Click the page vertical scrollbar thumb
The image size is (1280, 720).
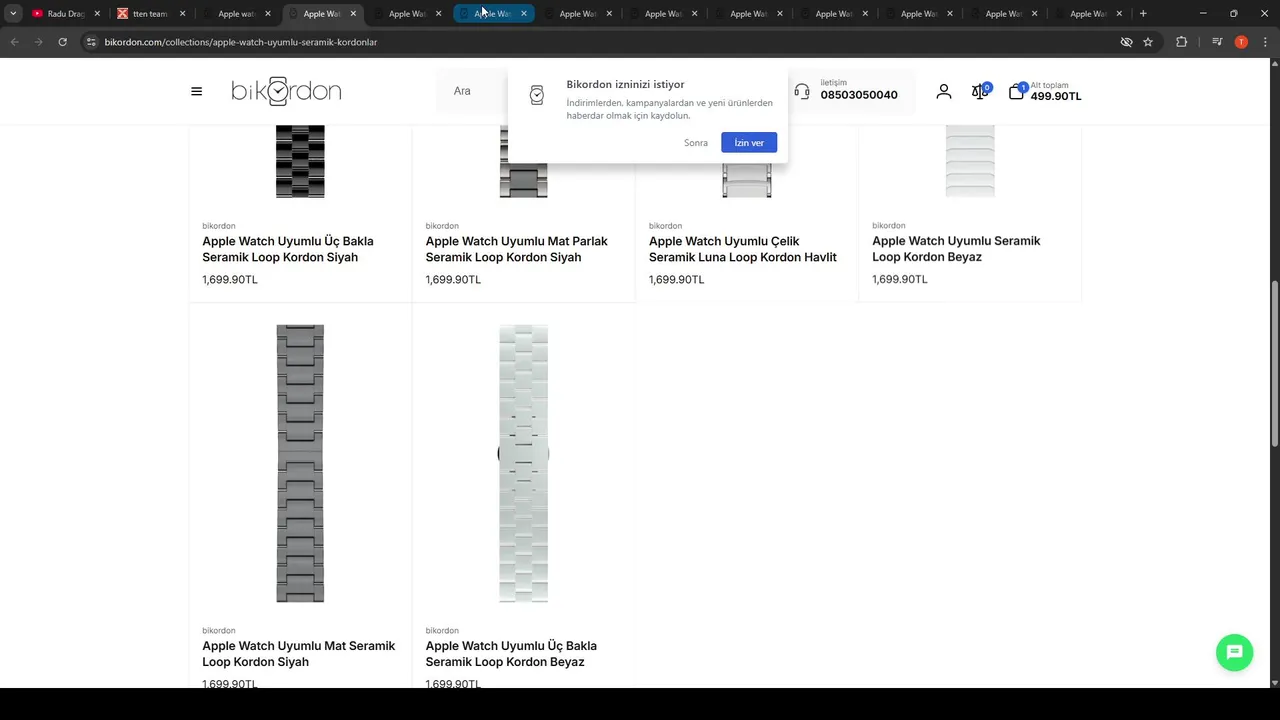click(1274, 364)
